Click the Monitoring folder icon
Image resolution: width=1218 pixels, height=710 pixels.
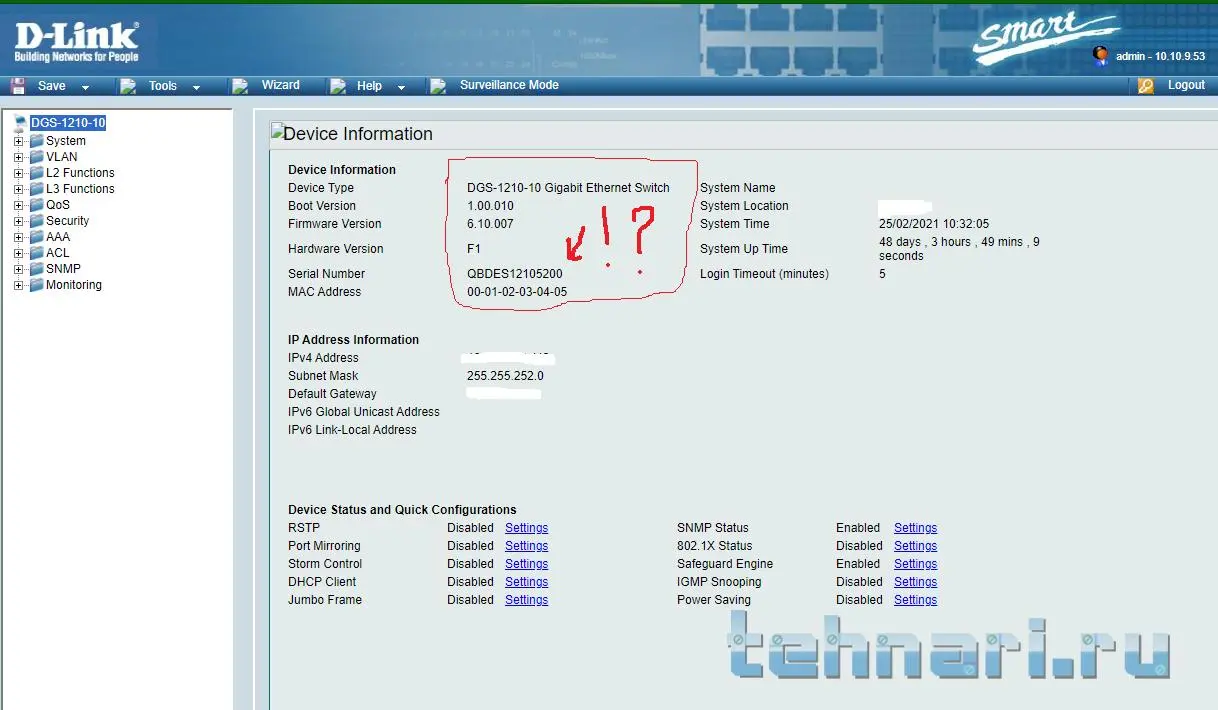pos(36,285)
